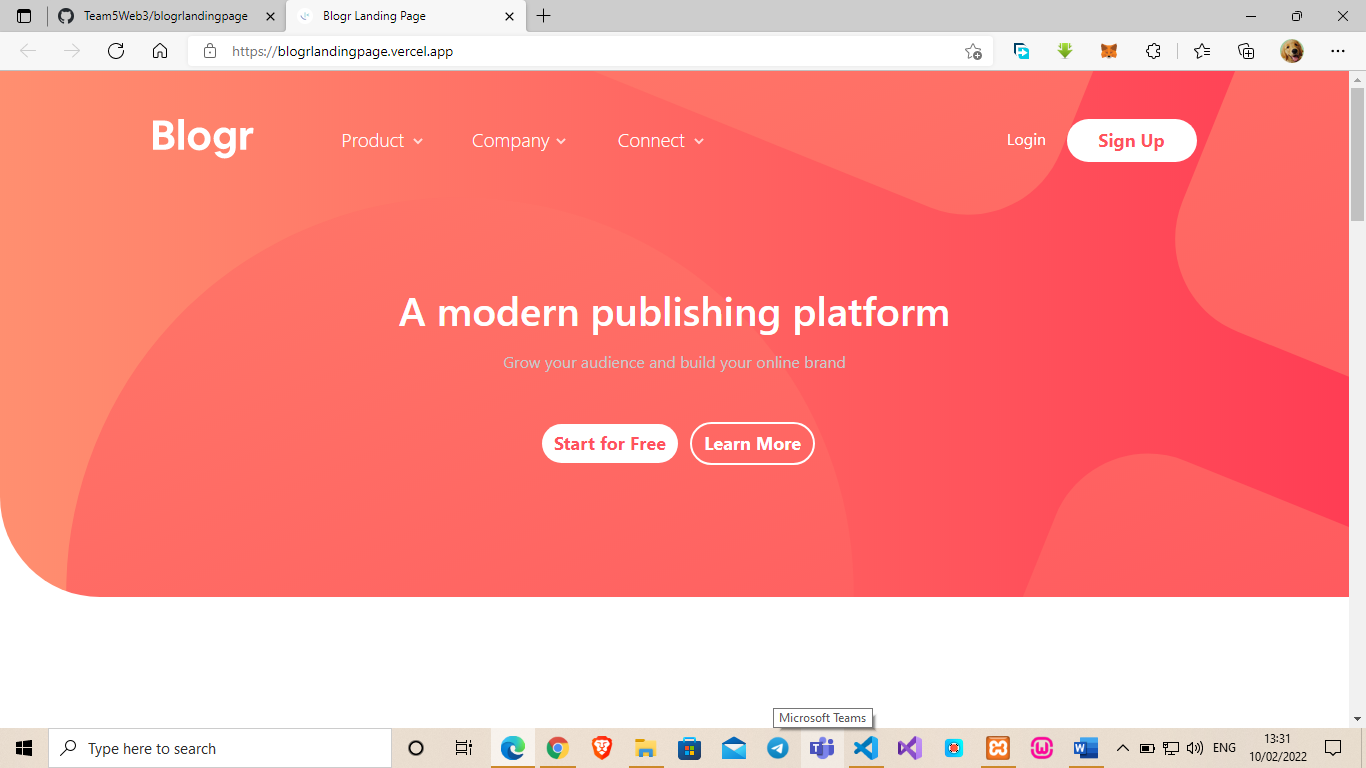Open Visual Studio Code from the taskbar
The width and height of the screenshot is (1366, 768).
coord(866,748)
